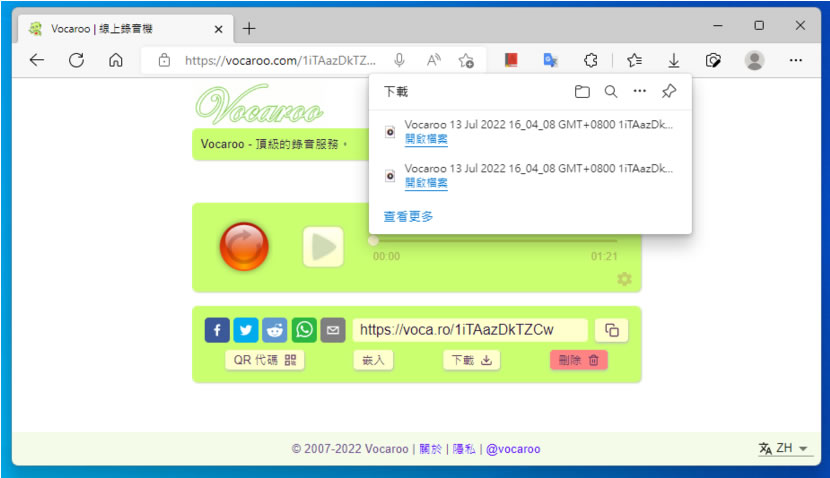This screenshot has width=830, height=478.
Task: Click 查看更多 to see more downloads
Action: click(x=408, y=217)
